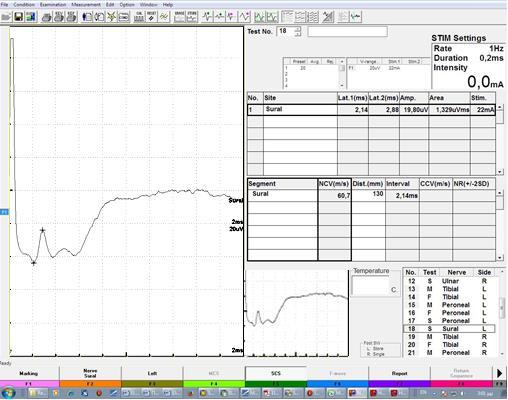Viewport: 508px width, 400px height.
Task: Click the NCV value 60,7 cell
Action: click(x=335, y=196)
